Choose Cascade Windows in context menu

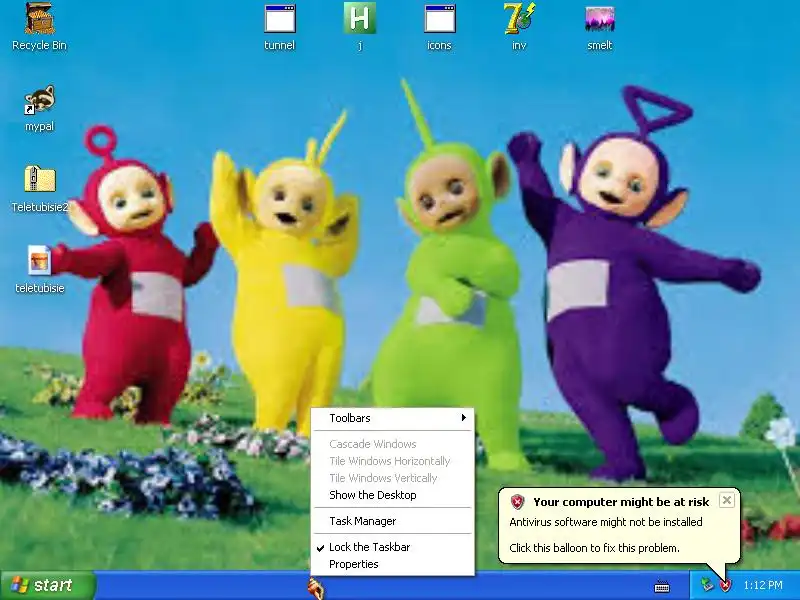point(392,444)
